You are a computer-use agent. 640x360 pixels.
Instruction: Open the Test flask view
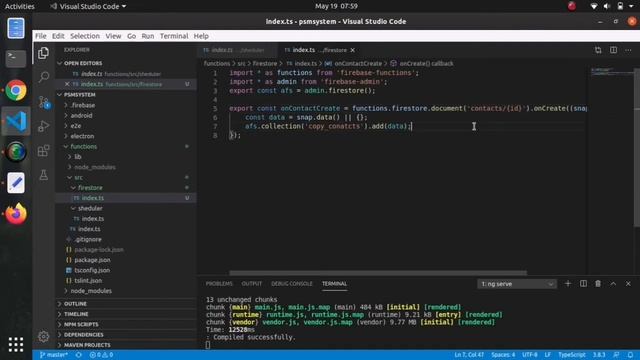43,175
